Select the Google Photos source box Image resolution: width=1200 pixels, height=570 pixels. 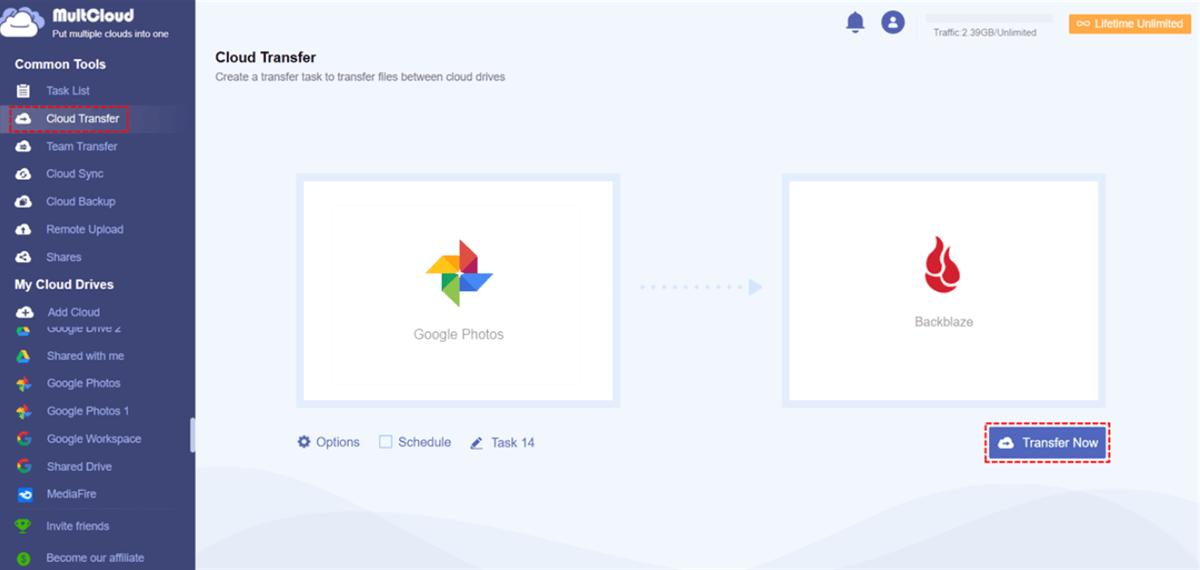(459, 291)
